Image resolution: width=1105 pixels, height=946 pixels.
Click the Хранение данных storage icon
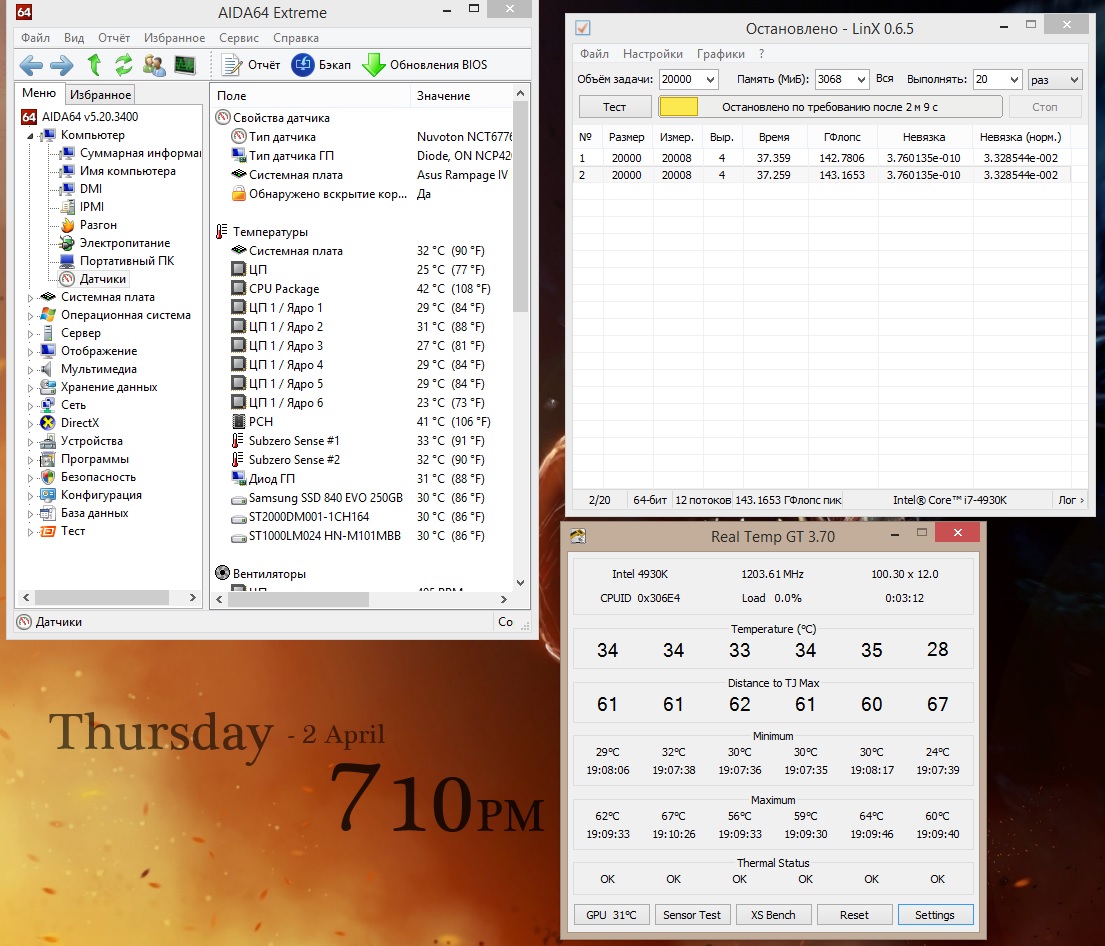[x=48, y=387]
